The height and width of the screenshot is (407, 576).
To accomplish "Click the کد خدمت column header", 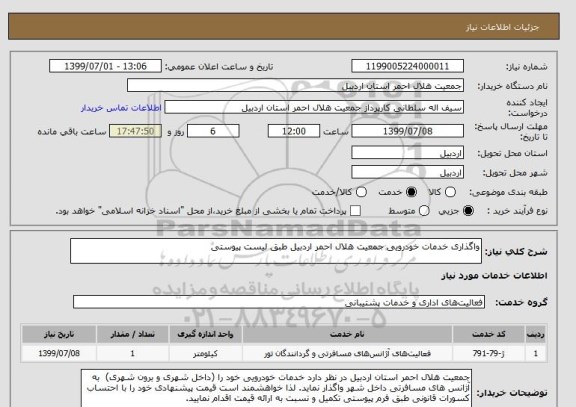I will click(489, 334).
